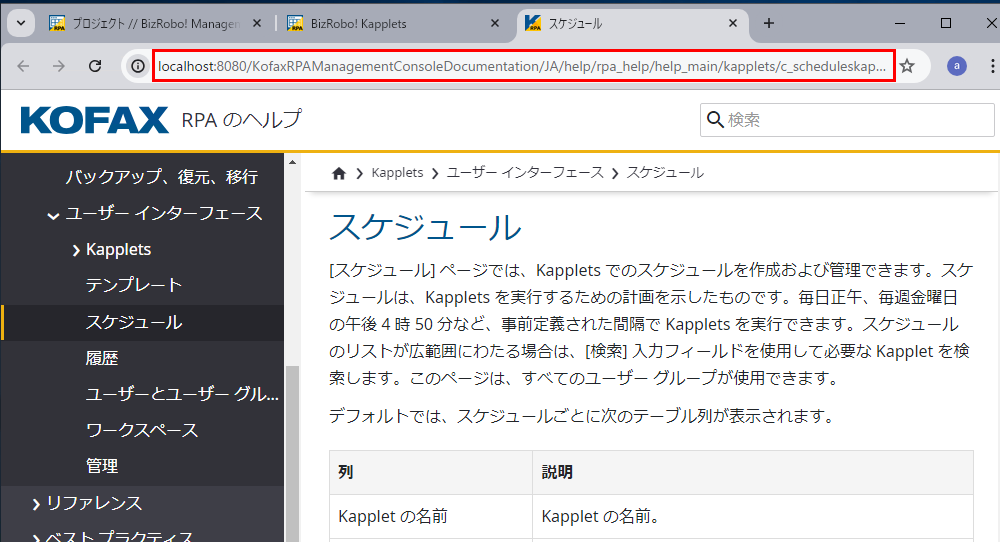The image size is (1000, 542).
Task: Maximize the browser window
Action: pyautogui.click(x=946, y=24)
